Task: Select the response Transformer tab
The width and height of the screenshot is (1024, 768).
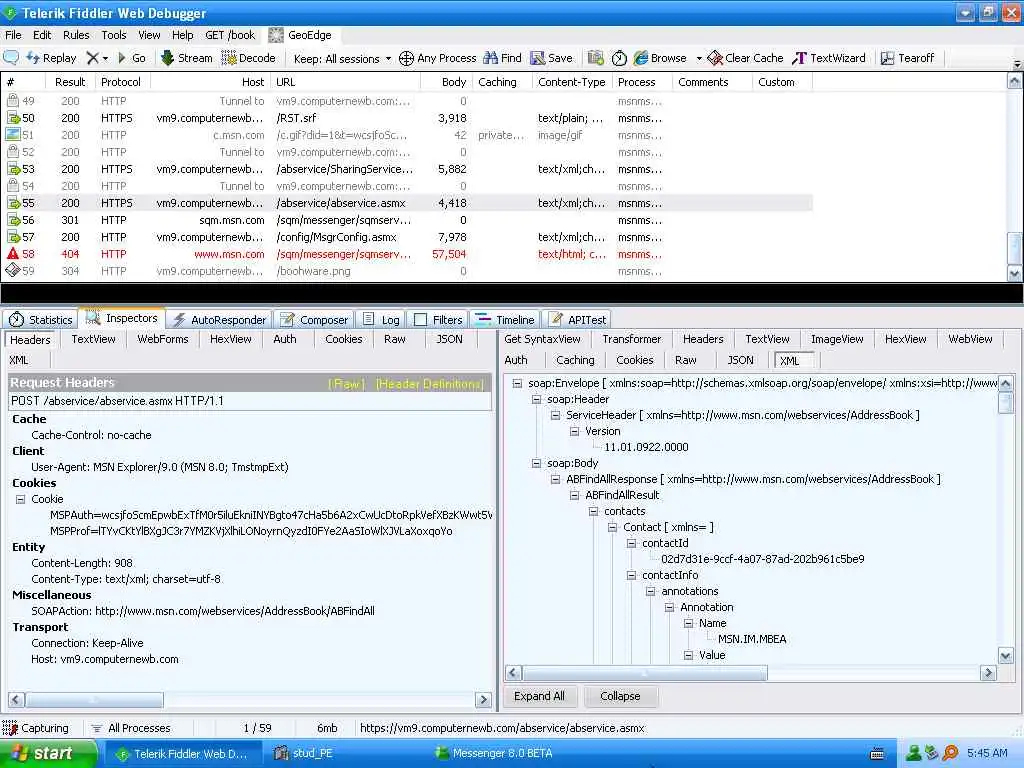Action: 632,340
